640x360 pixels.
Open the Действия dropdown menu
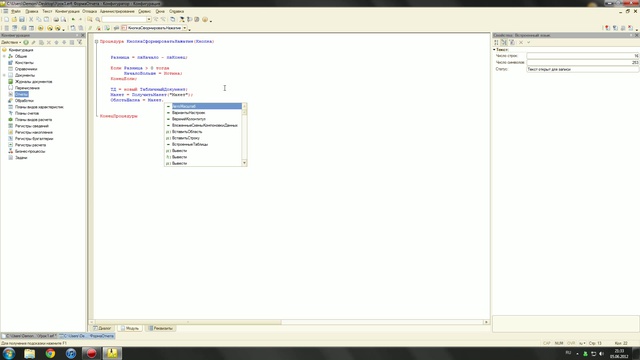(x=11, y=42)
